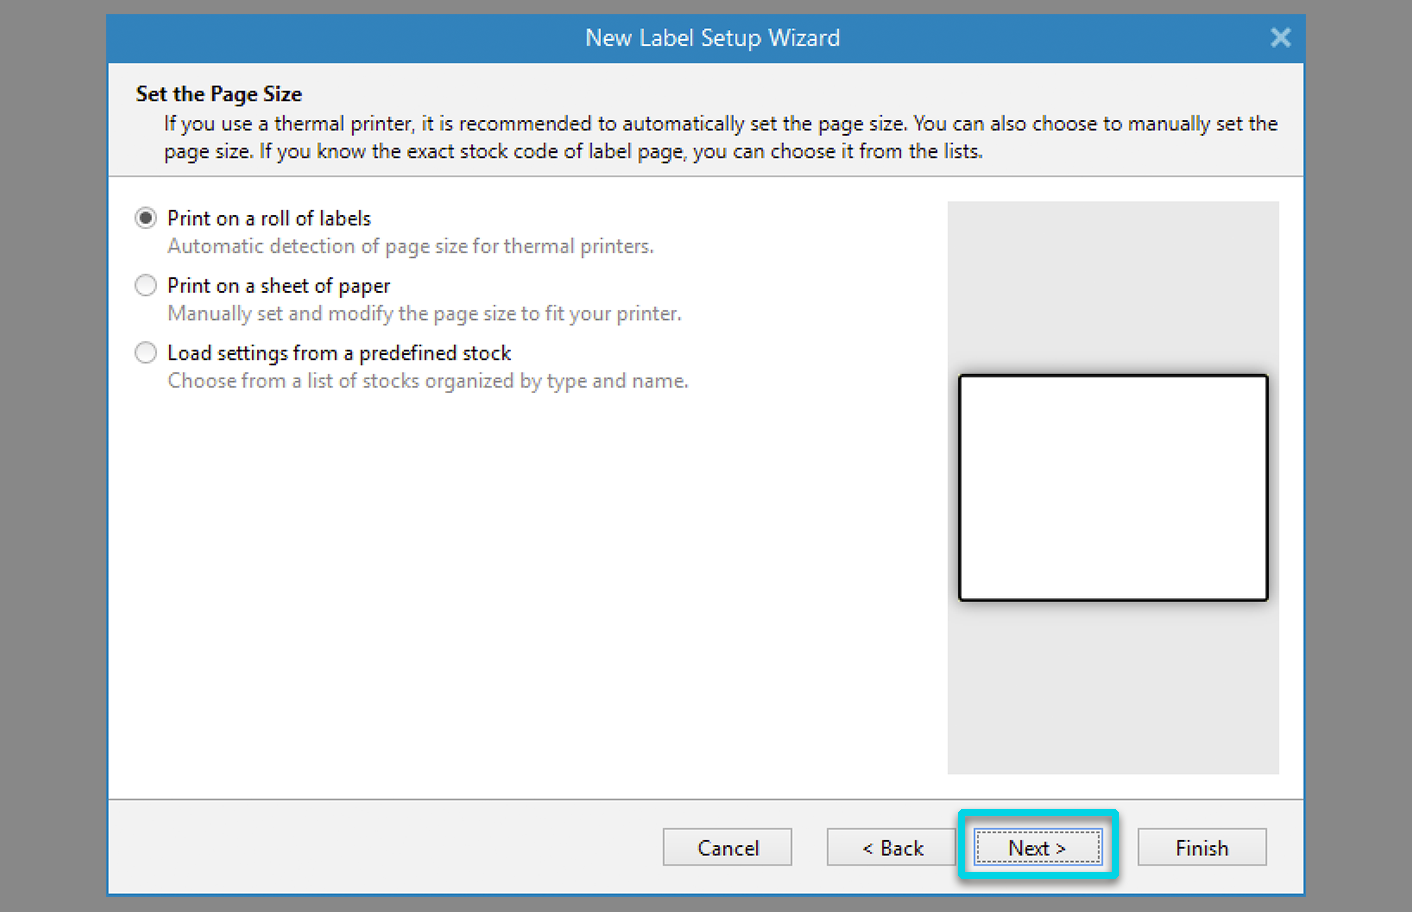Click the empty white area below the options

point(520,600)
